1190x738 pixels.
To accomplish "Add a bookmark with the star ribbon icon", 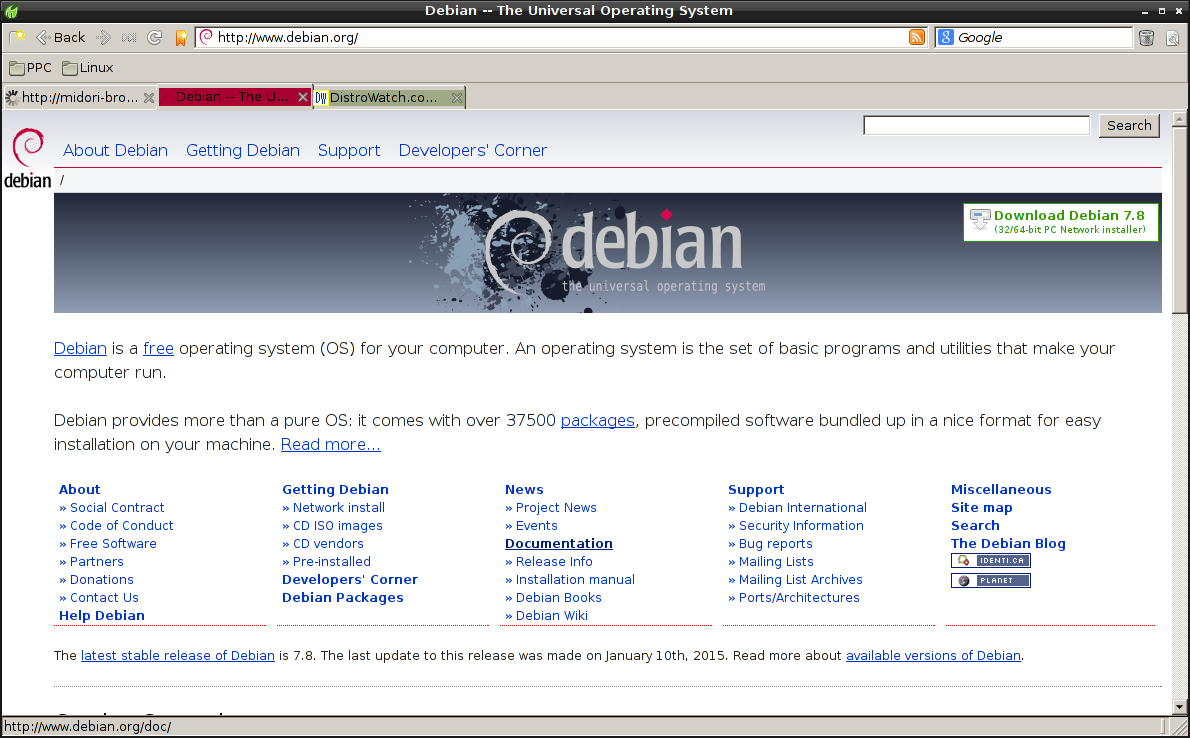I will tap(181, 37).
